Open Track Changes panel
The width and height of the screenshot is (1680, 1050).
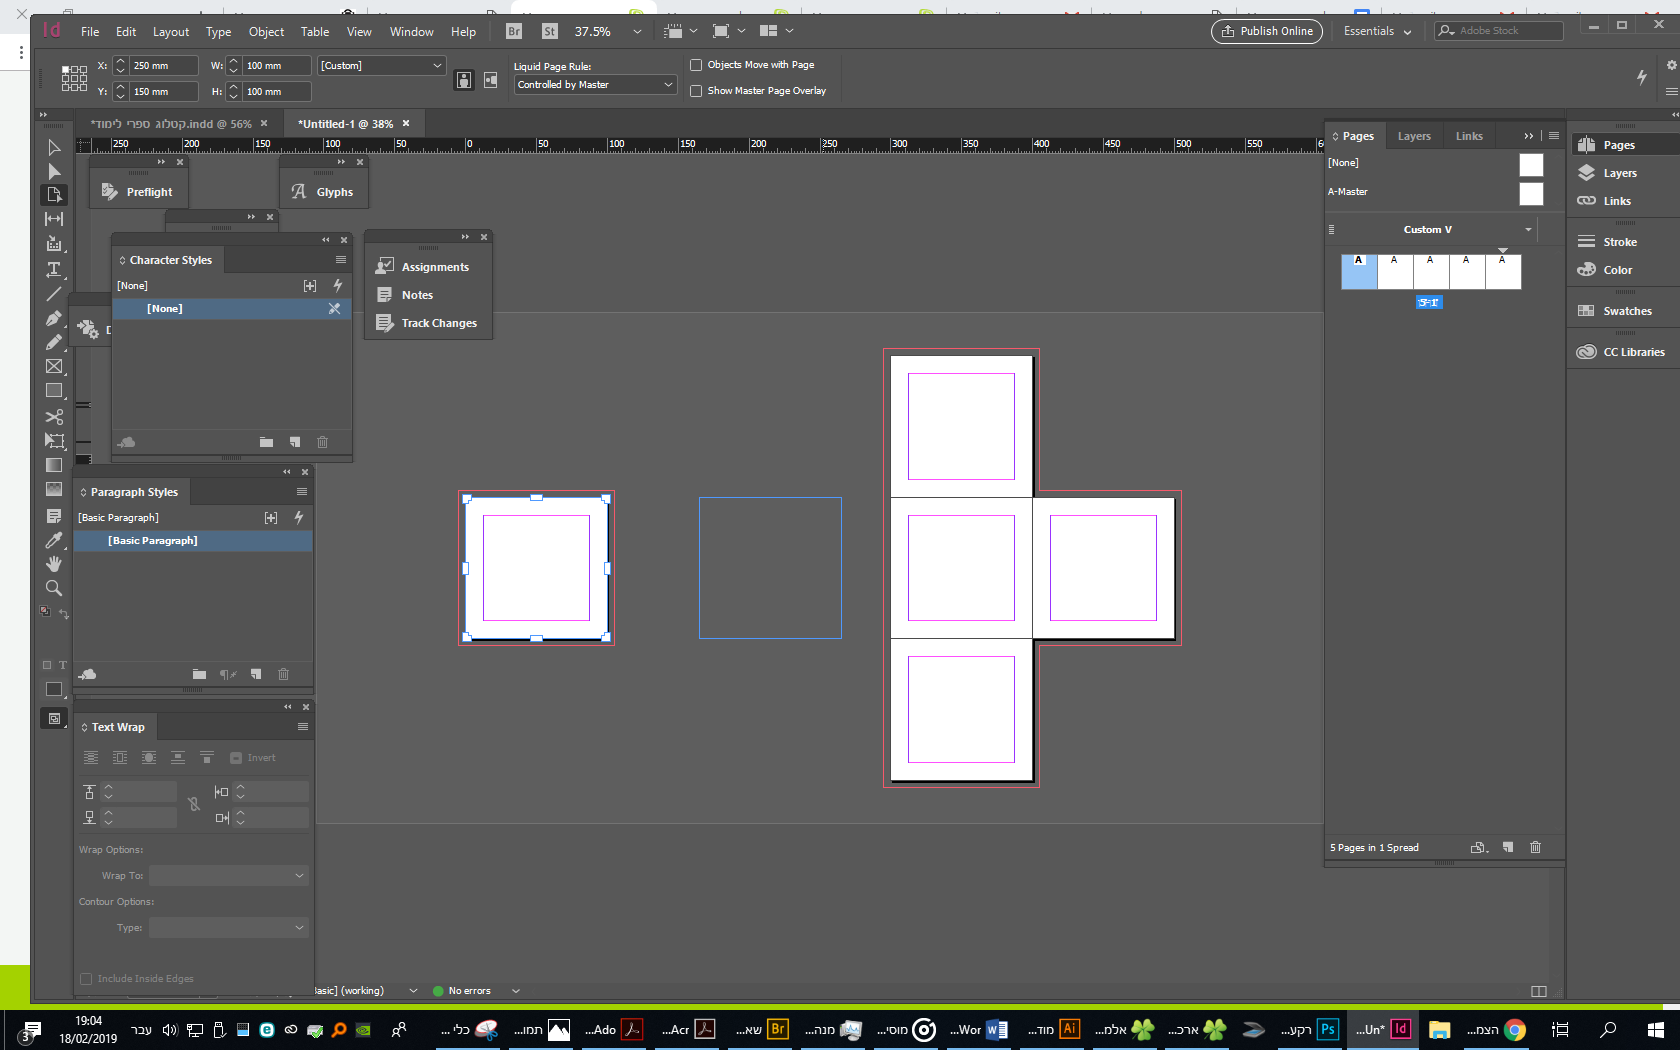tap(438, 323)
